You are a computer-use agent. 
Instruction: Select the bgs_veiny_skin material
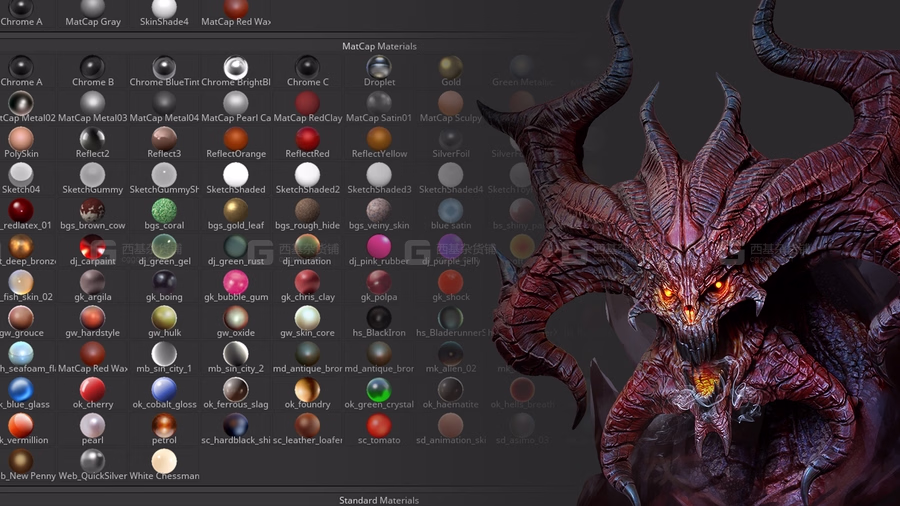click(379, 215)
